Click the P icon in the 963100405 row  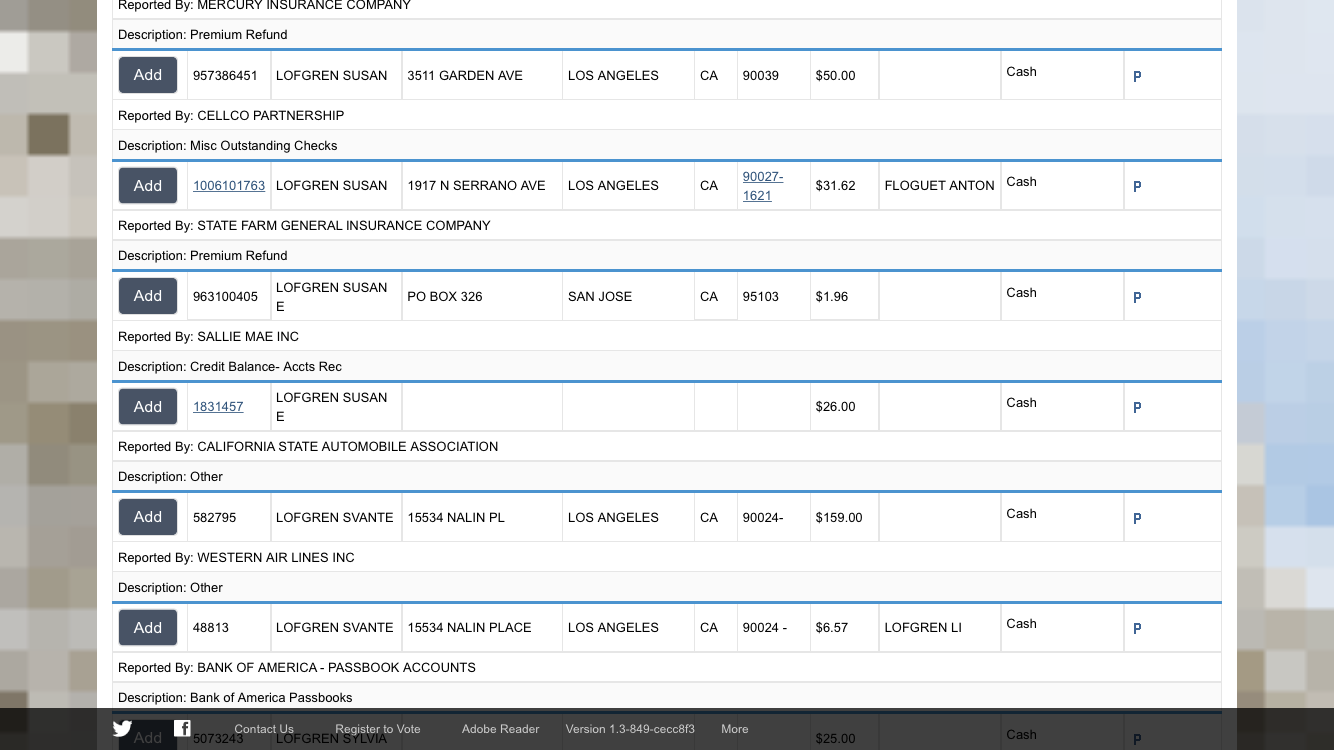(x=1137, y=297)
